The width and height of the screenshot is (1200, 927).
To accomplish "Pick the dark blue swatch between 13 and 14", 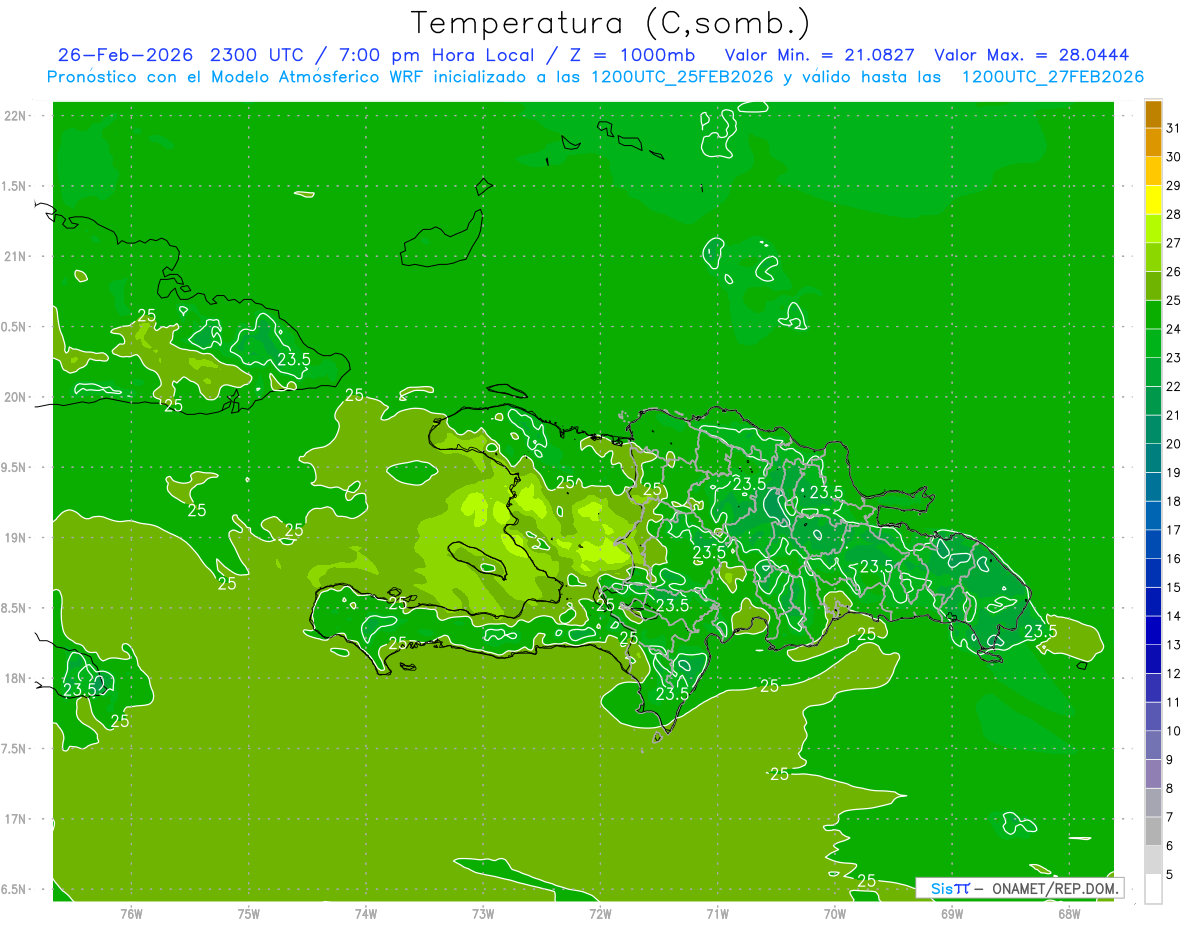I will coord(1153,631).
